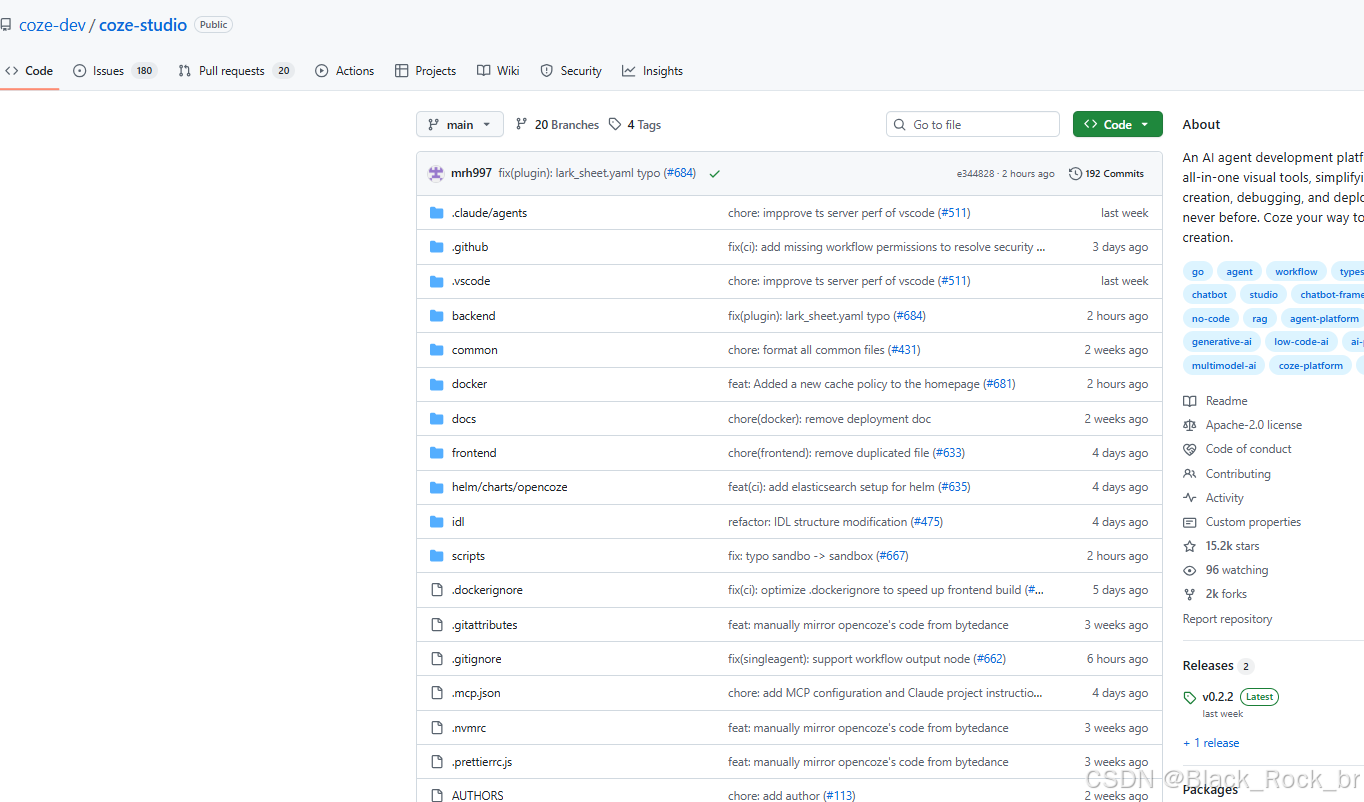Open the .claude/agents folder icon
This screenshot has width=1364, height=802.
tap(436, 213)
